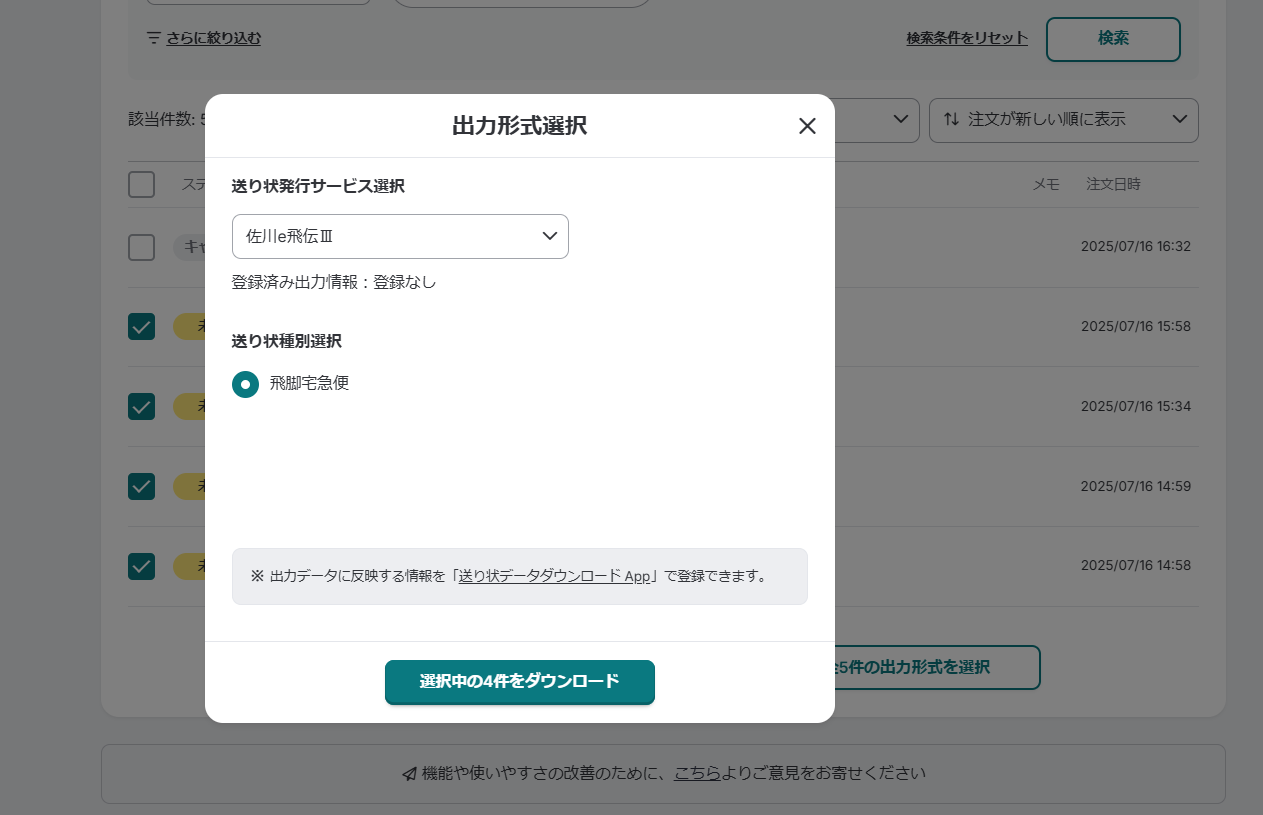Close the 出力形式選択 dialog with the X

[x=807, y=126]
